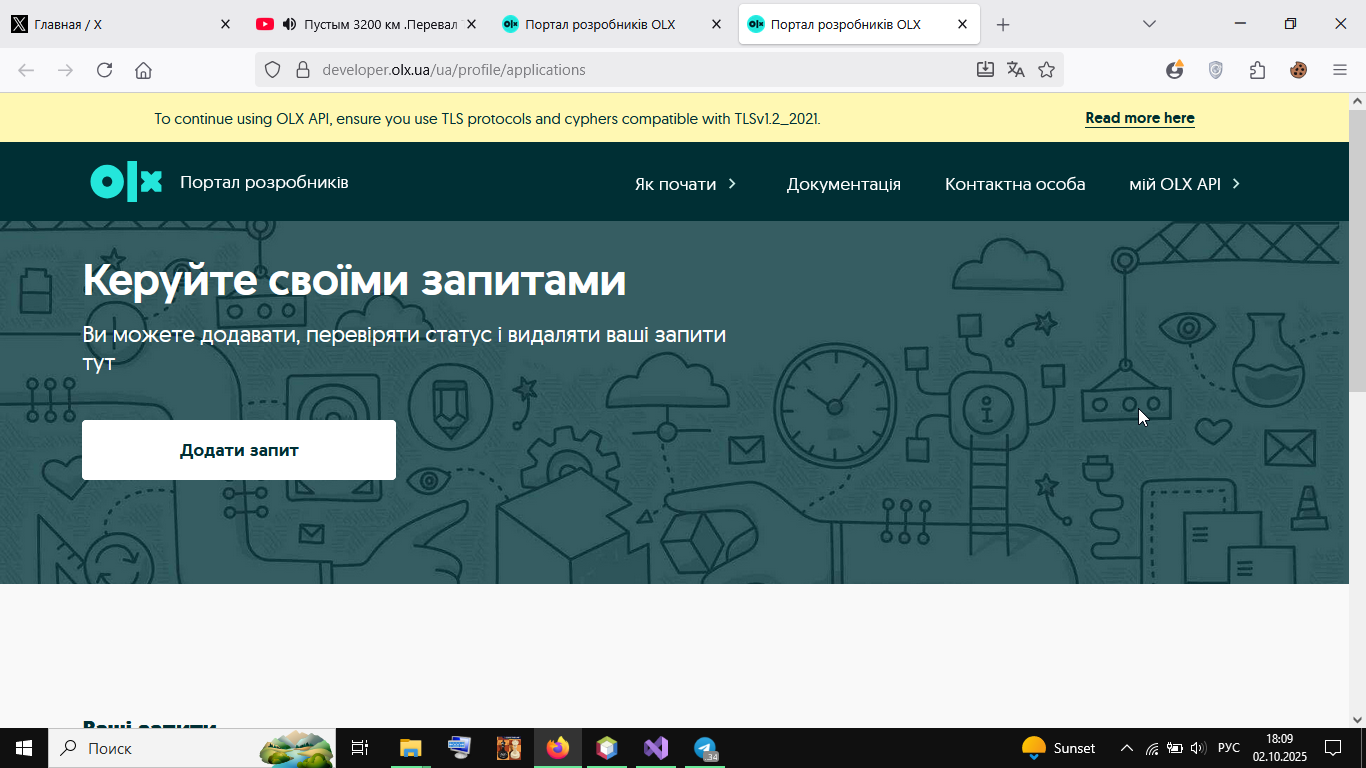Switch to the "Главная / X" tab
The width and height of the screenshot is (1366, 768).
pos(122,24)
